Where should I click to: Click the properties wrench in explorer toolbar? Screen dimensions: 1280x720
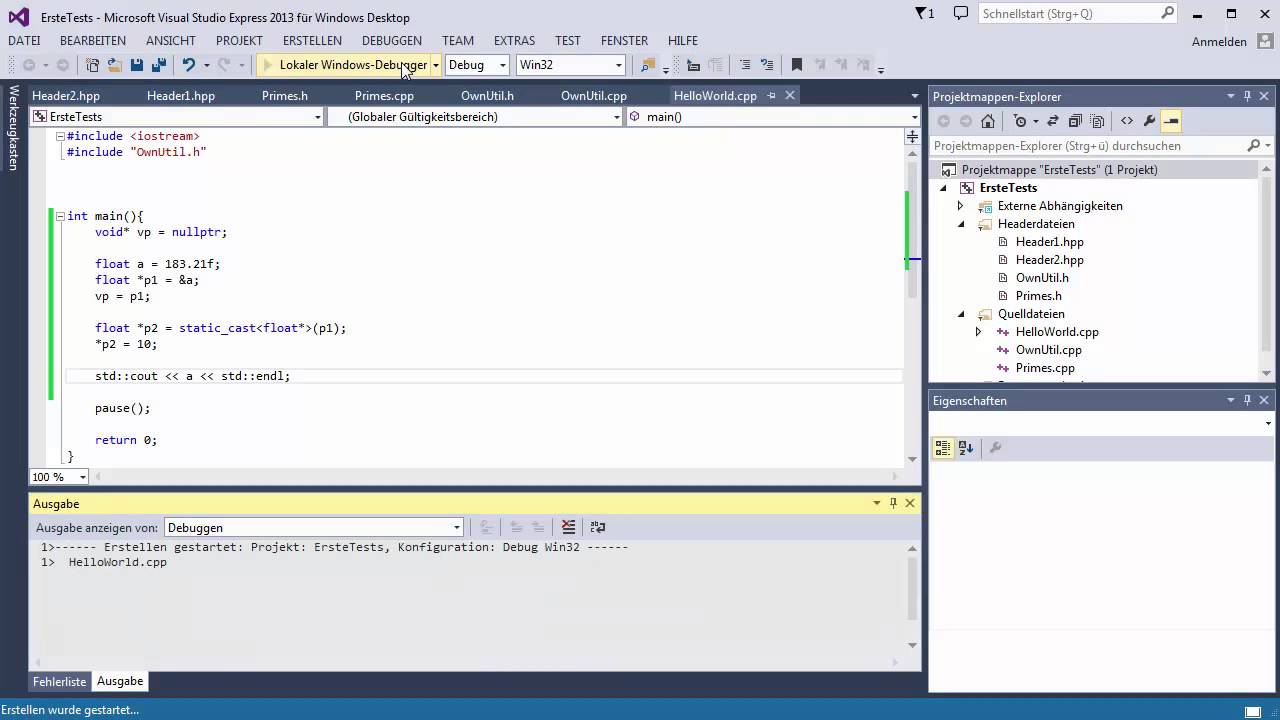click(x=1149, y=121)
